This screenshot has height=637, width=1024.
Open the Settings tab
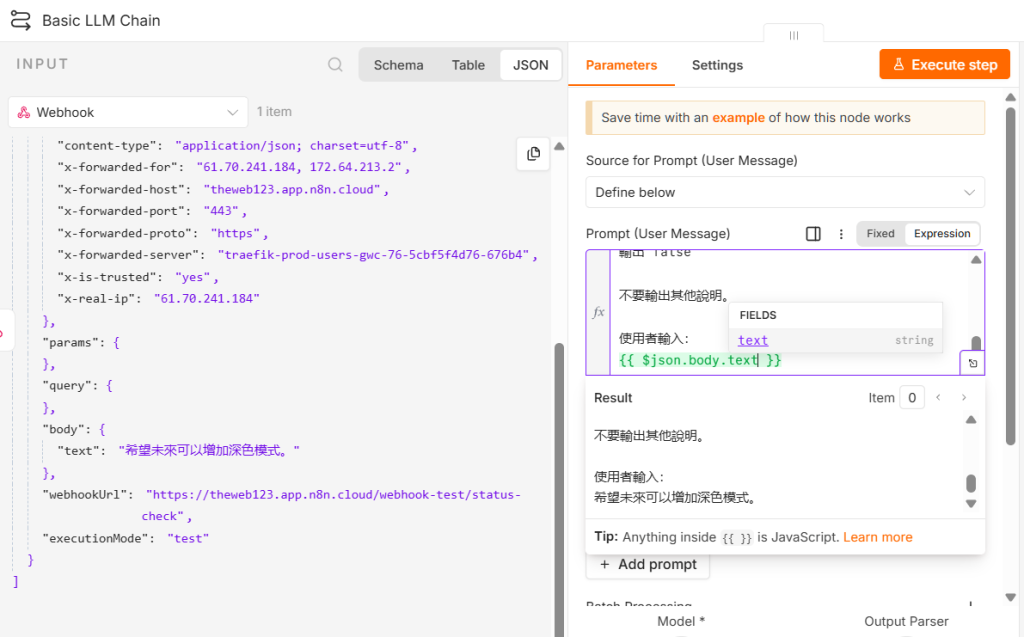click(717, 65)
